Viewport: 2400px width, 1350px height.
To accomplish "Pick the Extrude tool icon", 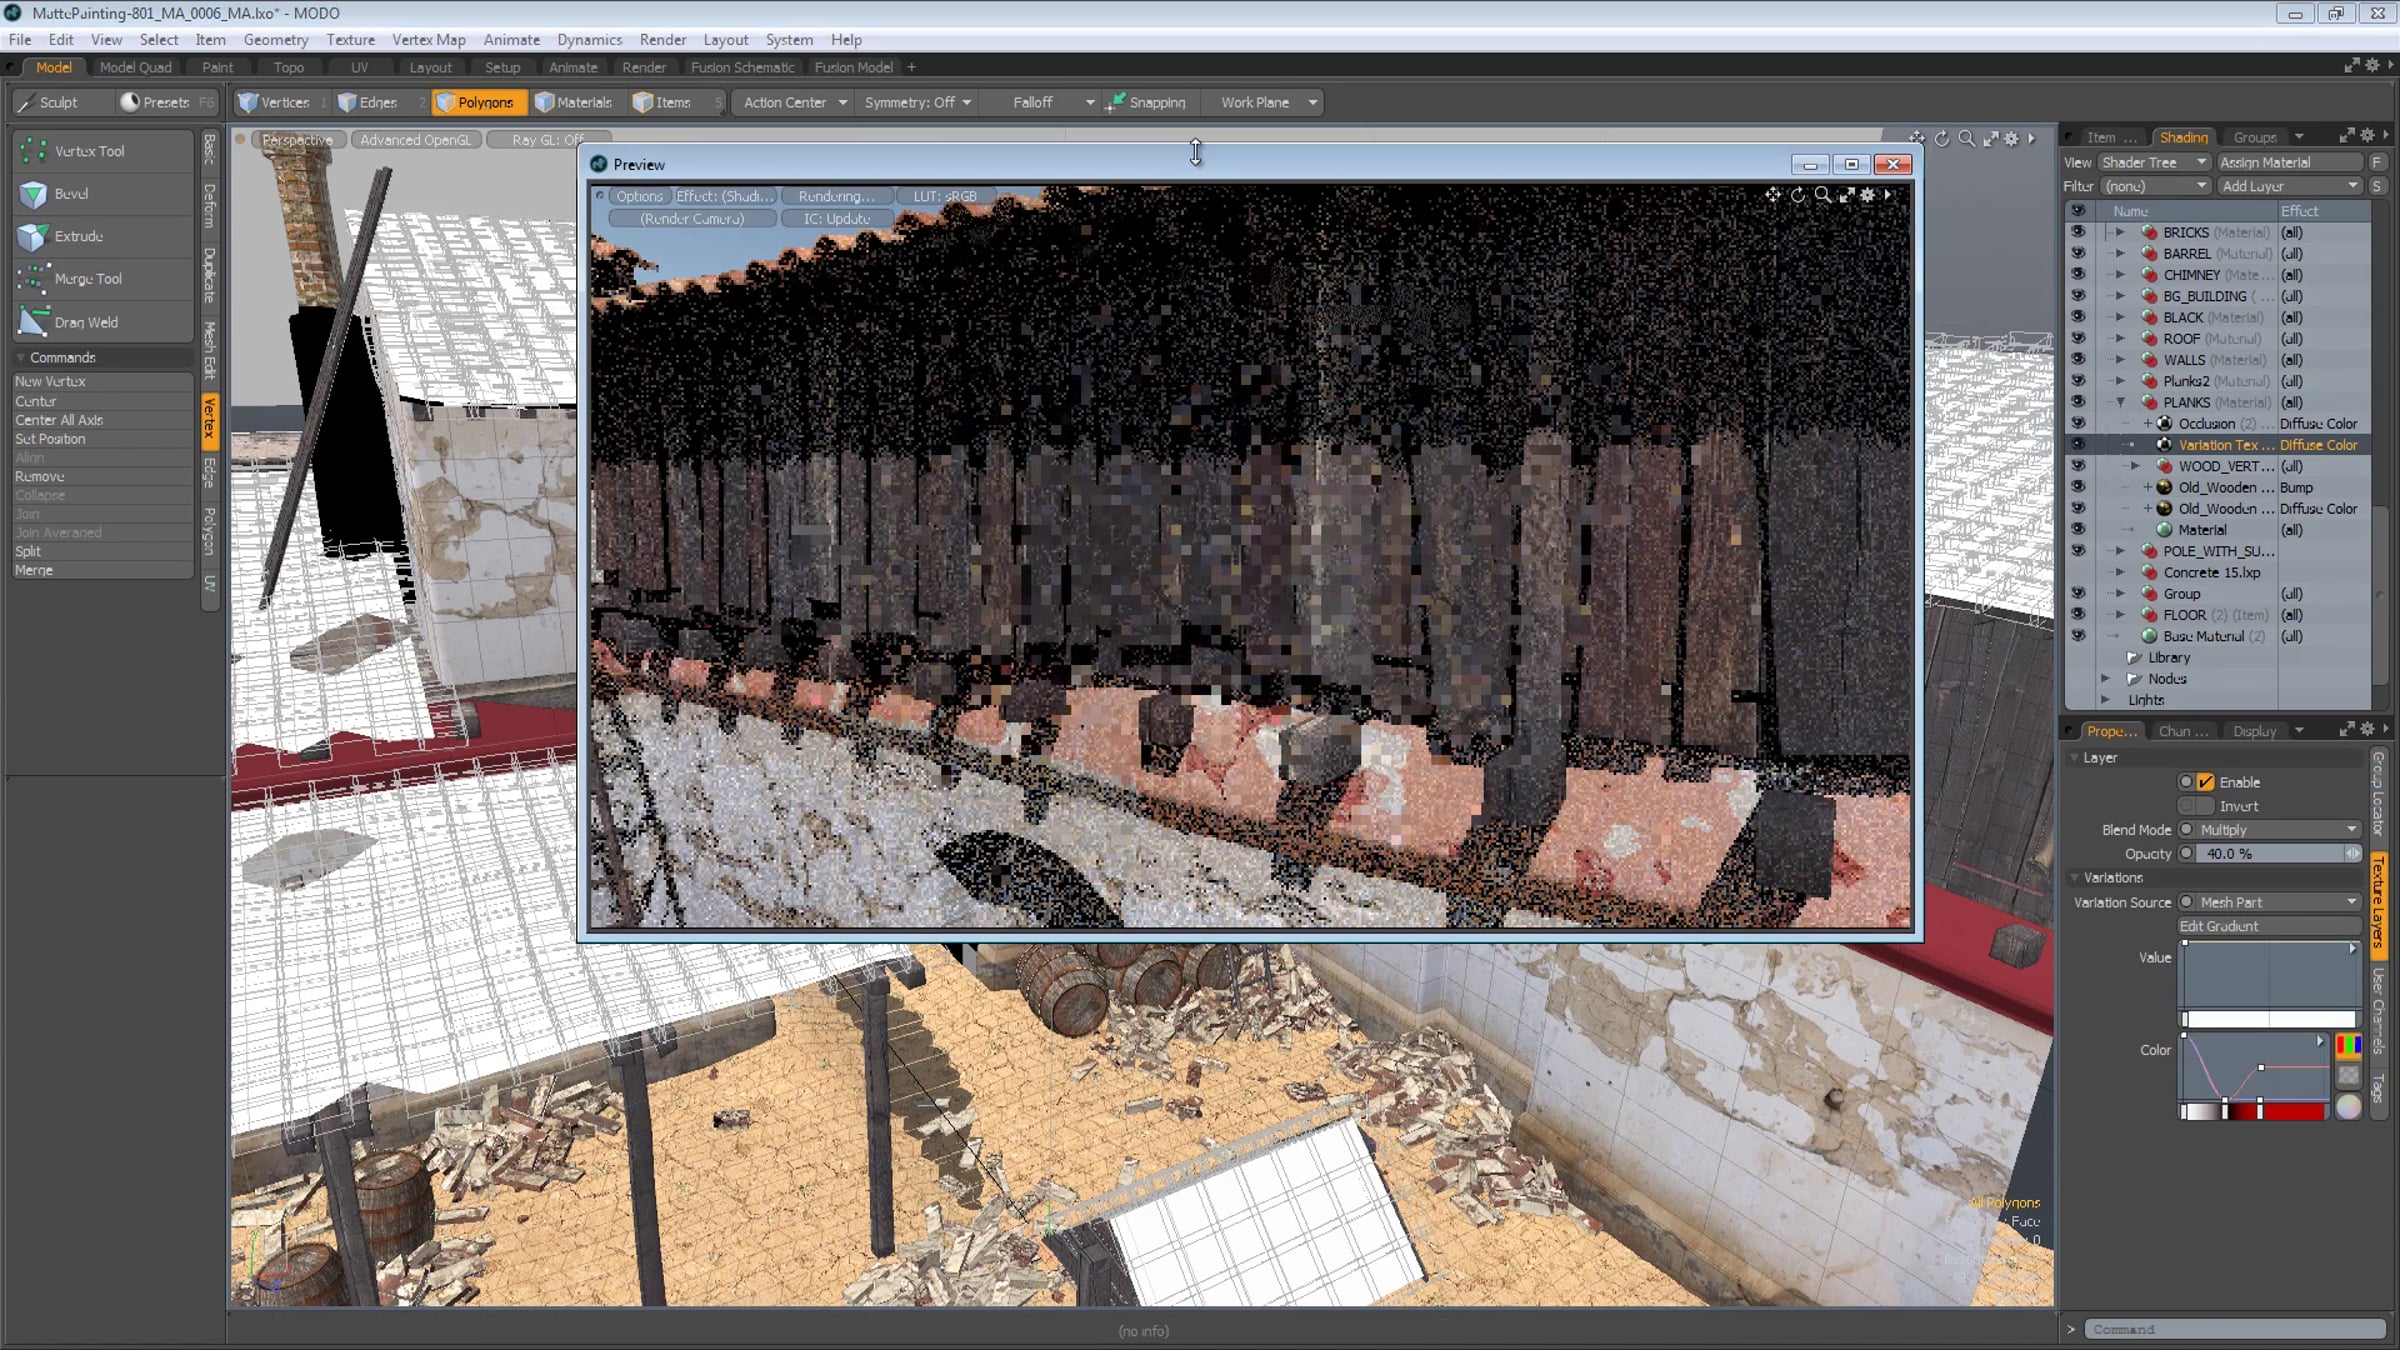I will tap(33, 236).
